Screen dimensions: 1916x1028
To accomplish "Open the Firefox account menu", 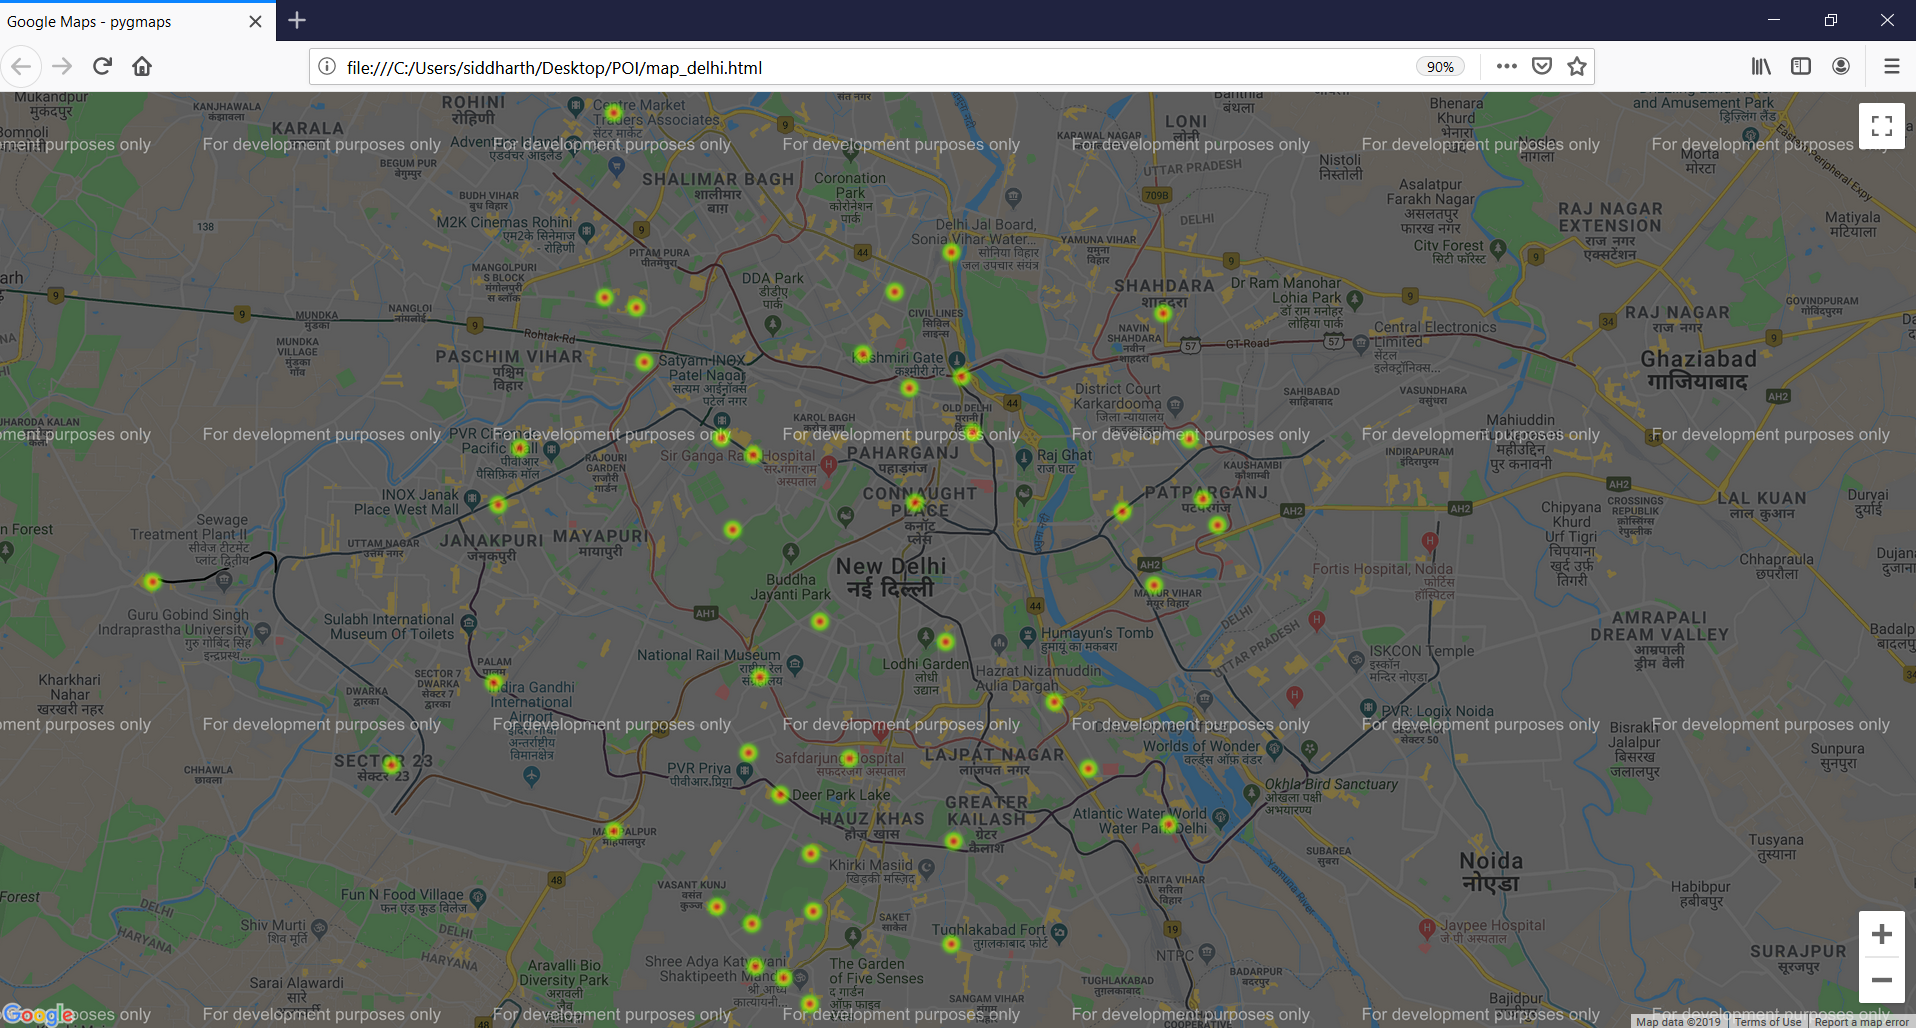I will coord(1841,67).
